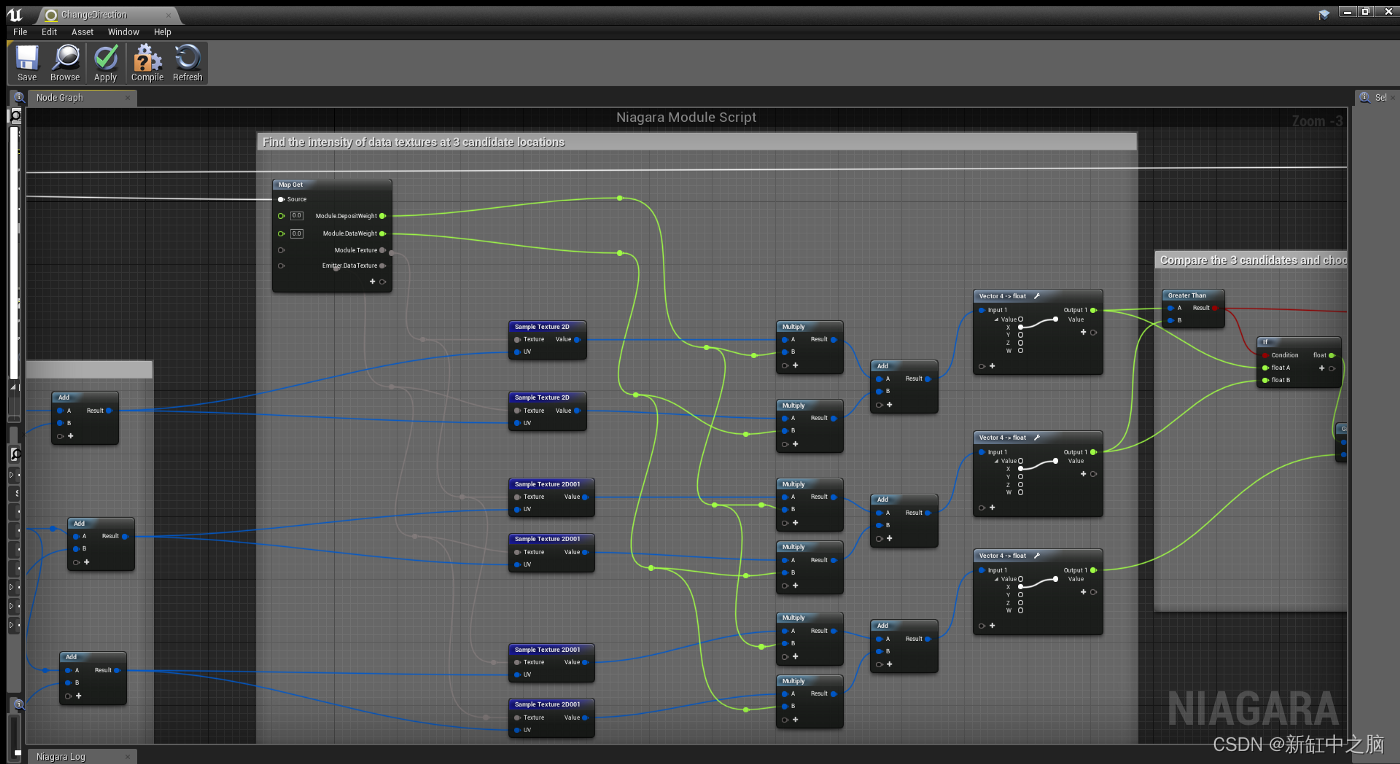The image size is (1400, 764).
Task: Click Module.DepositWeight output pin
Action: [382, 216]
